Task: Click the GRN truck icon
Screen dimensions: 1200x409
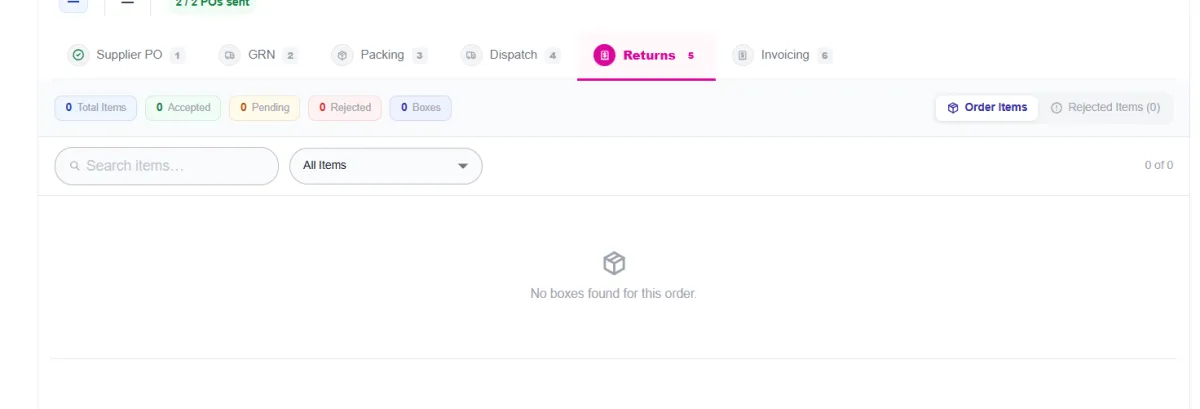Action: coord(230,55)
